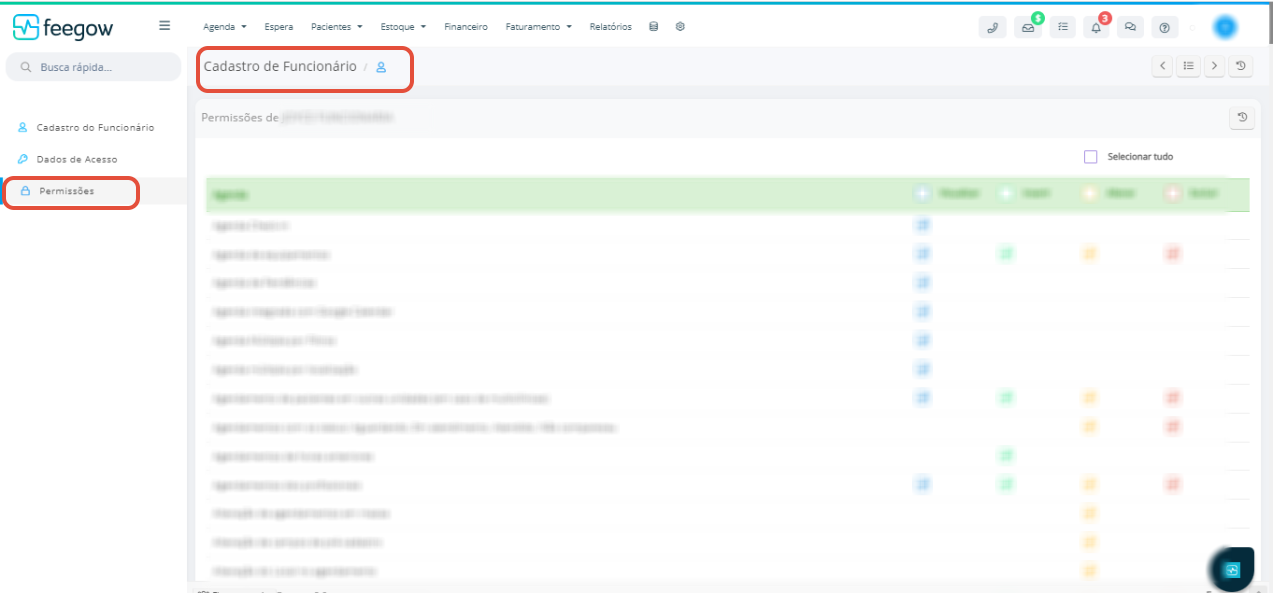1273x593 pixels.
Task: Open the task checklist icon button
Action: [1062, 28]
